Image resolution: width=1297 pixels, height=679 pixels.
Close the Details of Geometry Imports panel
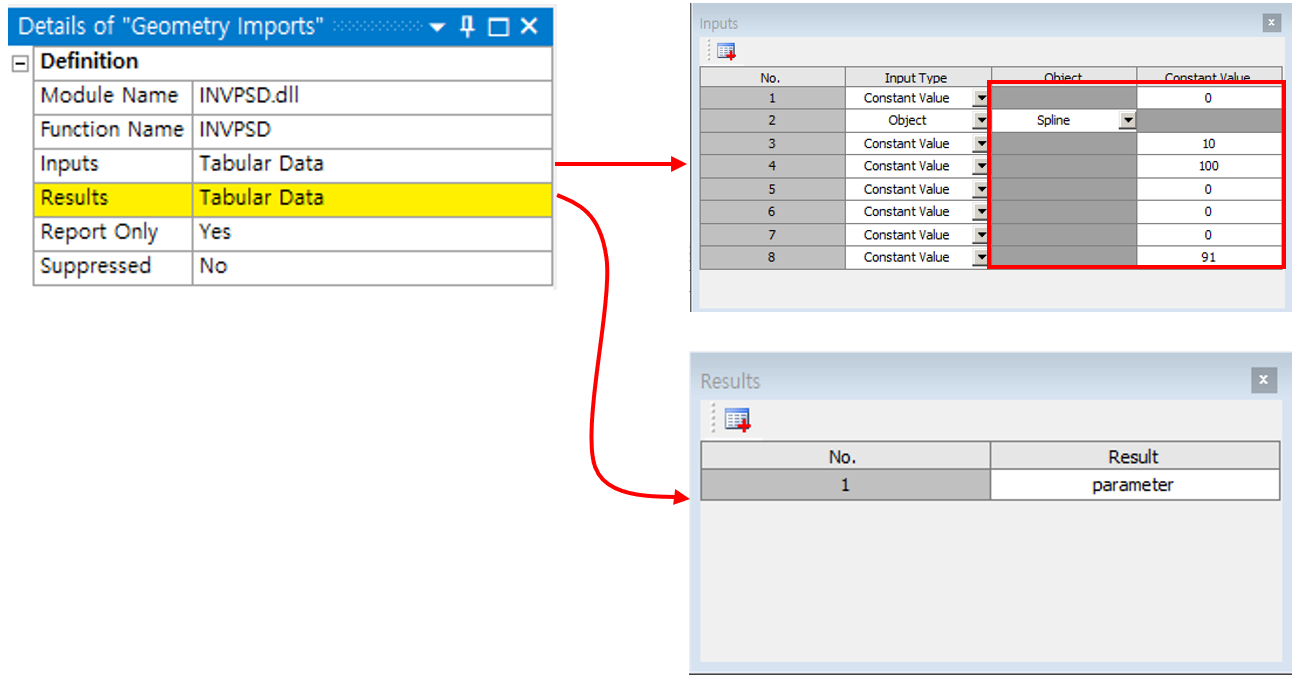(529, 27)
